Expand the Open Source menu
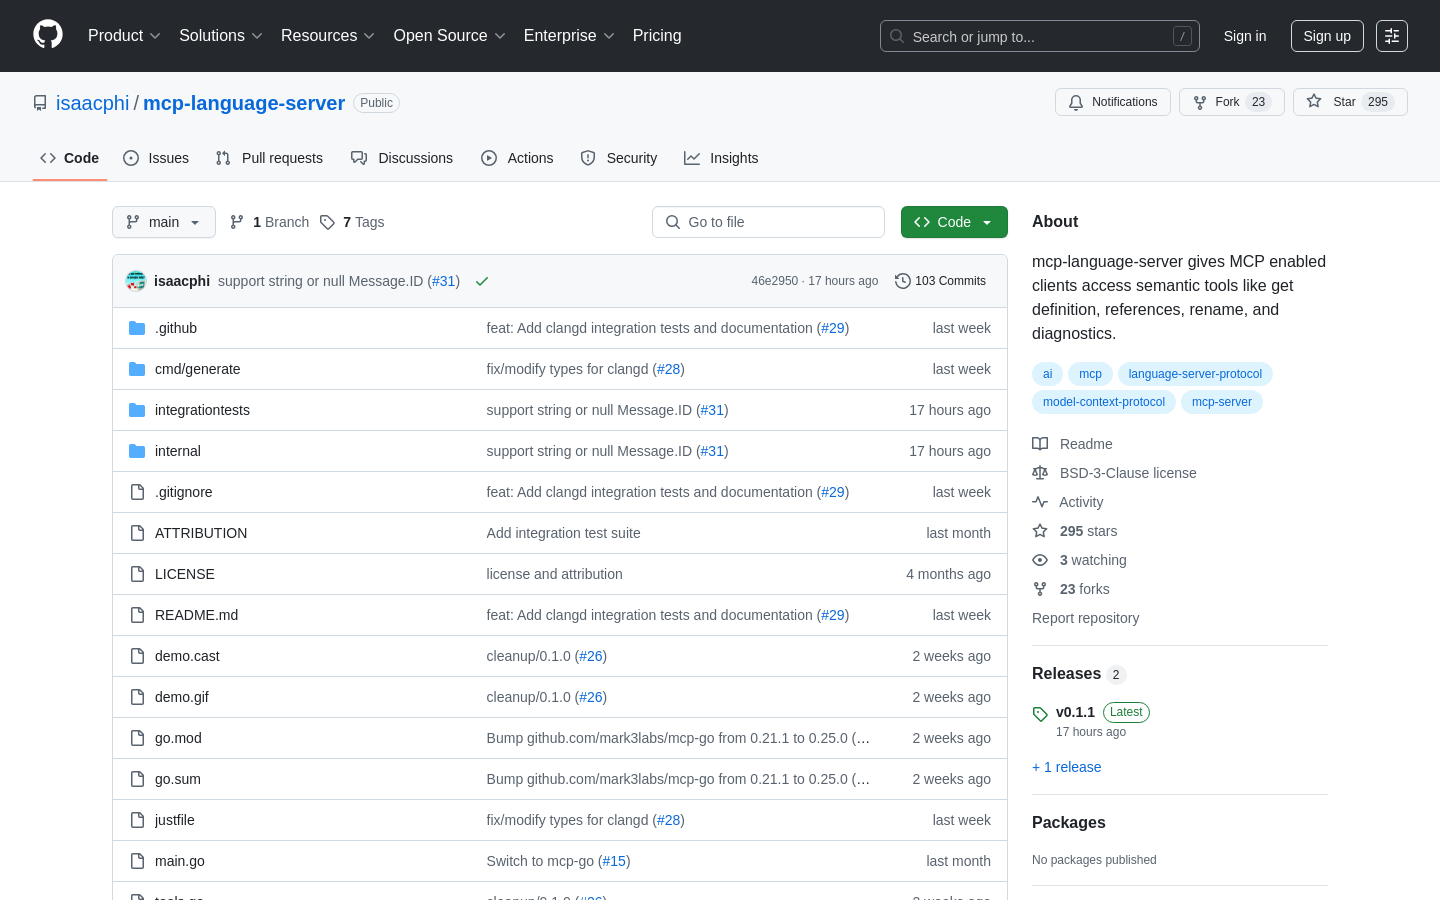Viewport: 1440px width, 900px height. 449,35
